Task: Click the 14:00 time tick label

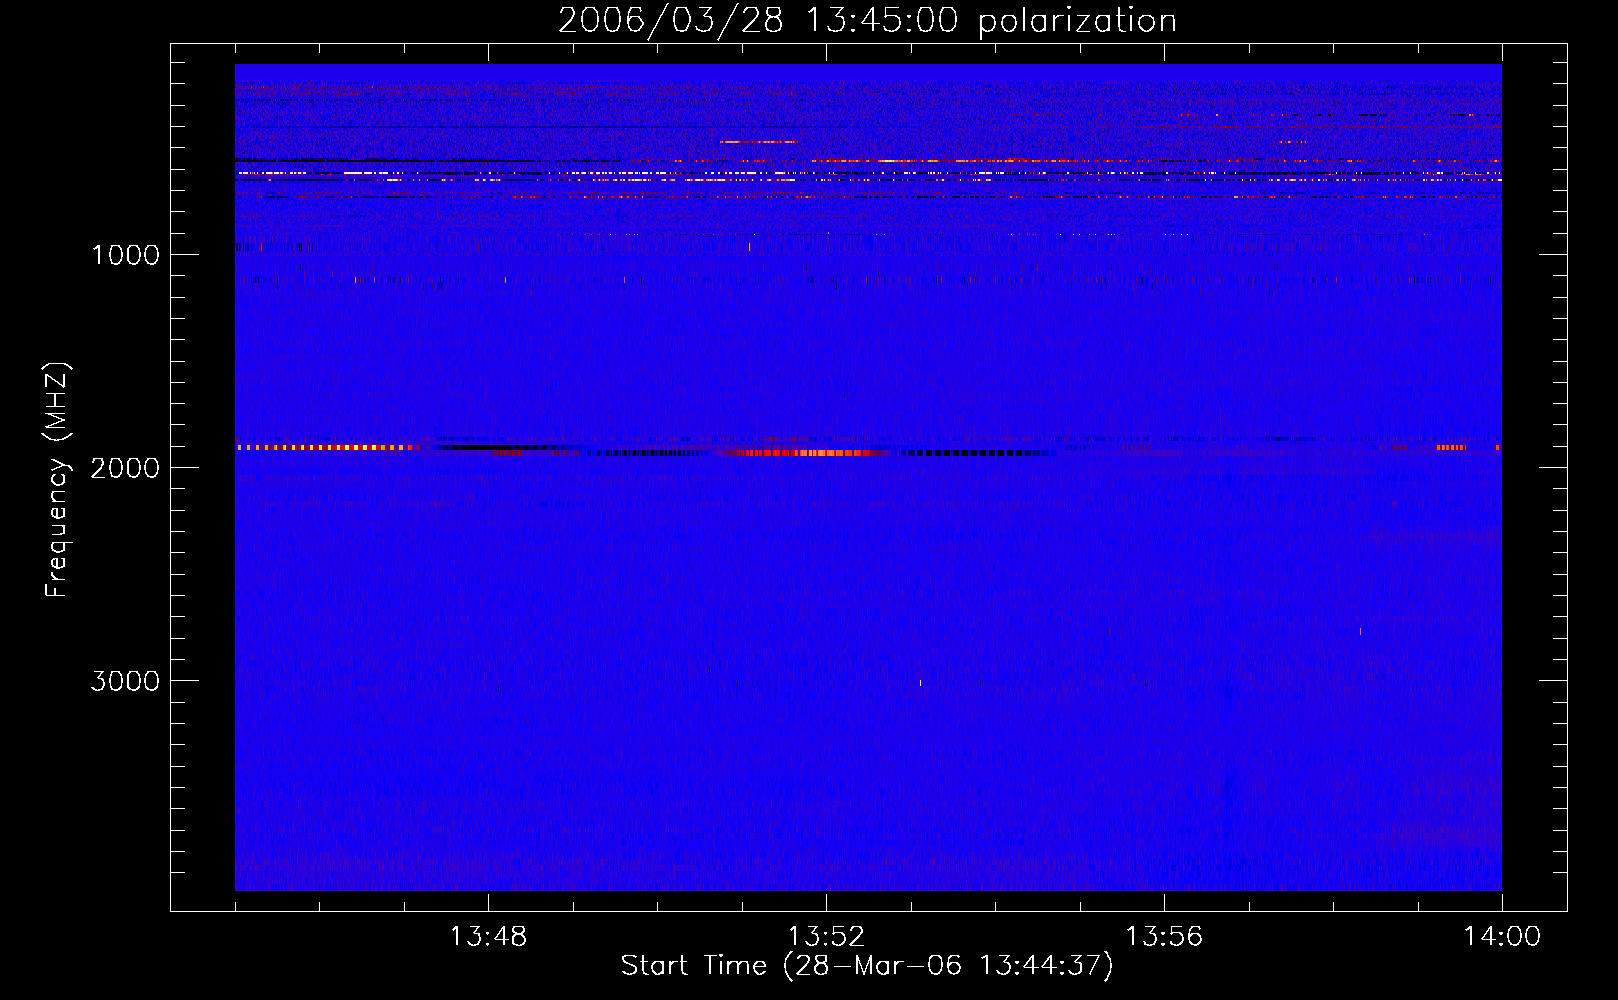Action: click(x=1502, y=937)
